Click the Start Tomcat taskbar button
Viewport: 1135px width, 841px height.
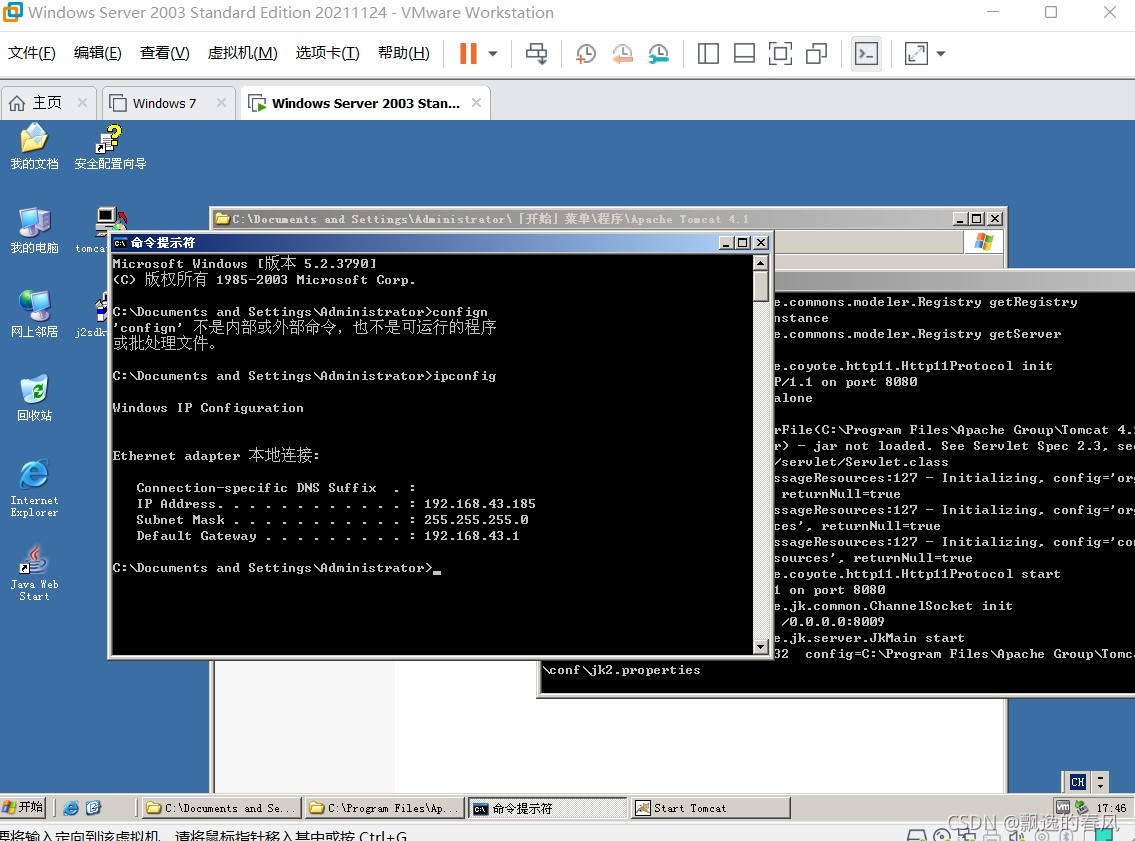pyautogui.click(x=711, y=808)
